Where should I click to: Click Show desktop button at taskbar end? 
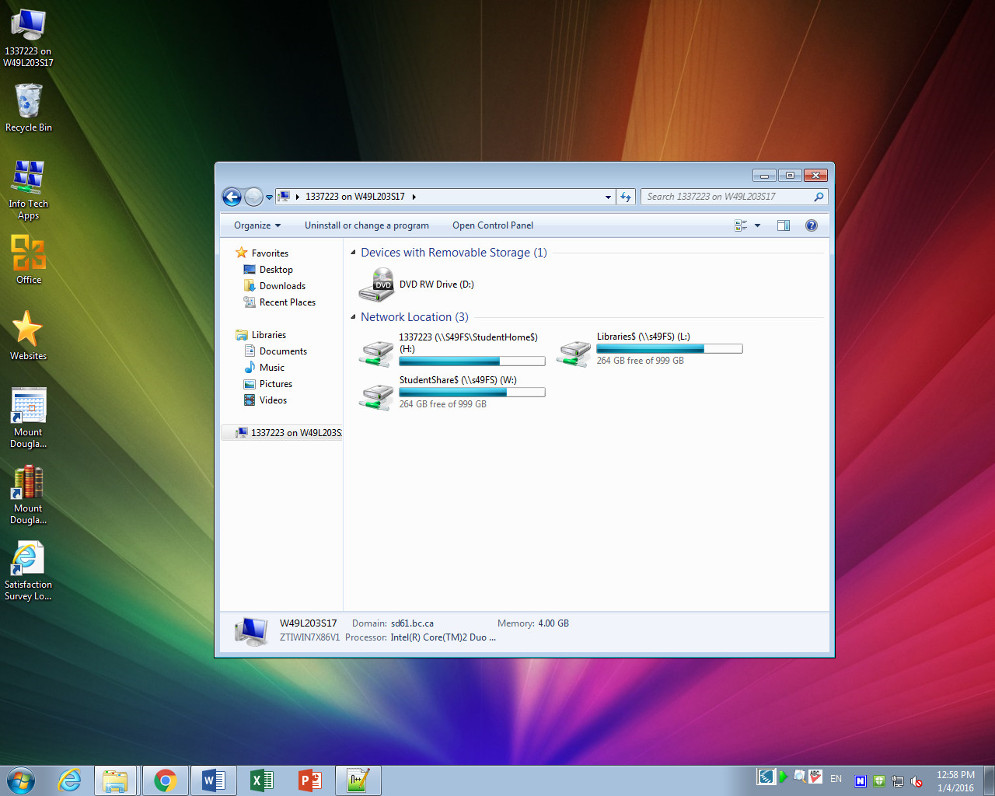click(989, 781)
